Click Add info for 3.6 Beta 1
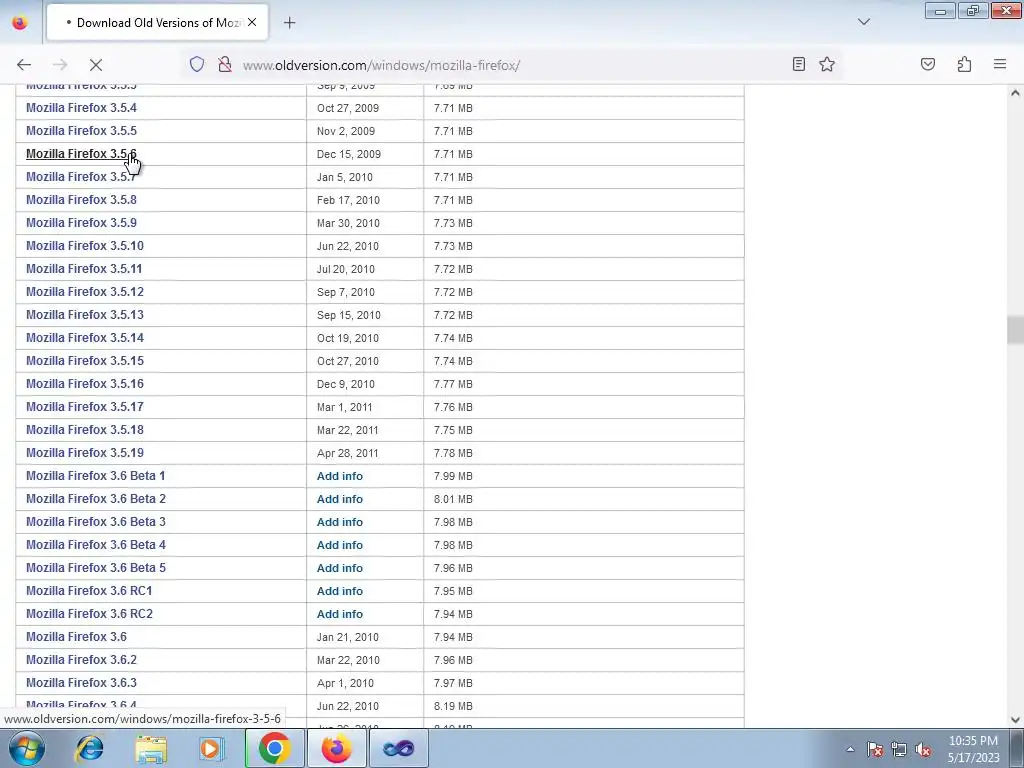Viewport: 1024px width, 768px height. click(x=340, y=476)
